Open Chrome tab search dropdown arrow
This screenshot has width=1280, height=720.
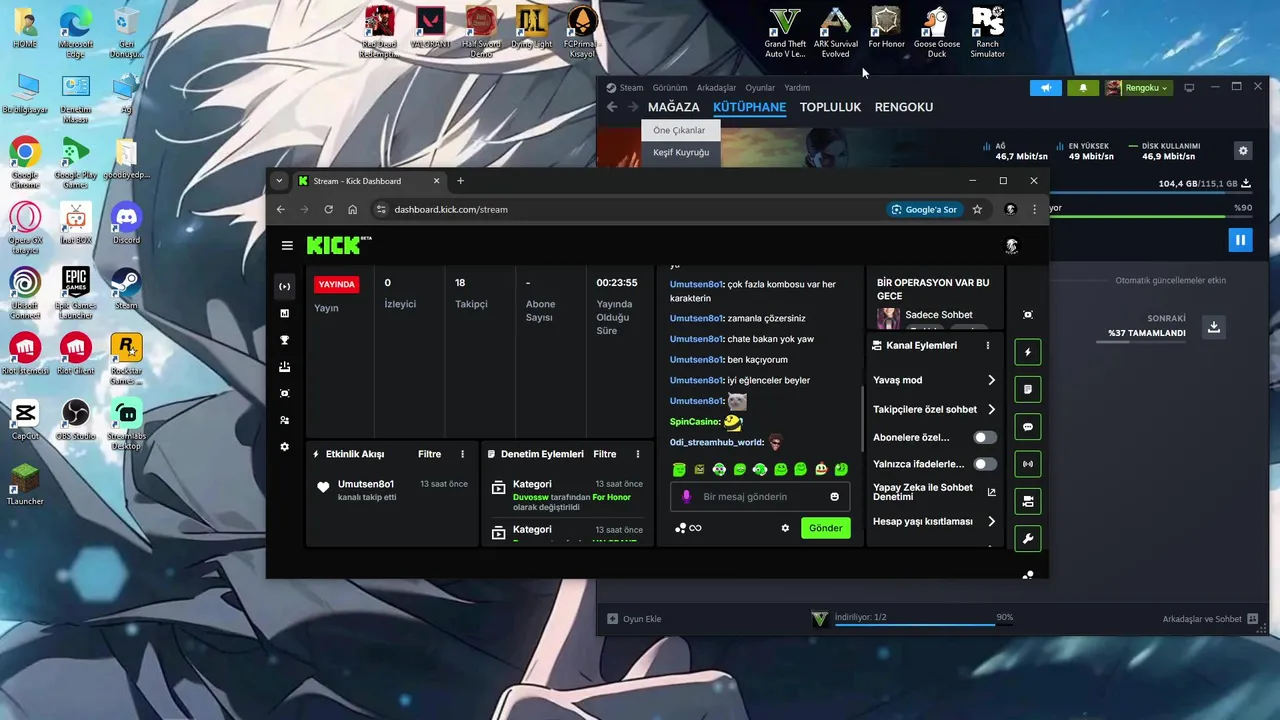click(279, 181)
